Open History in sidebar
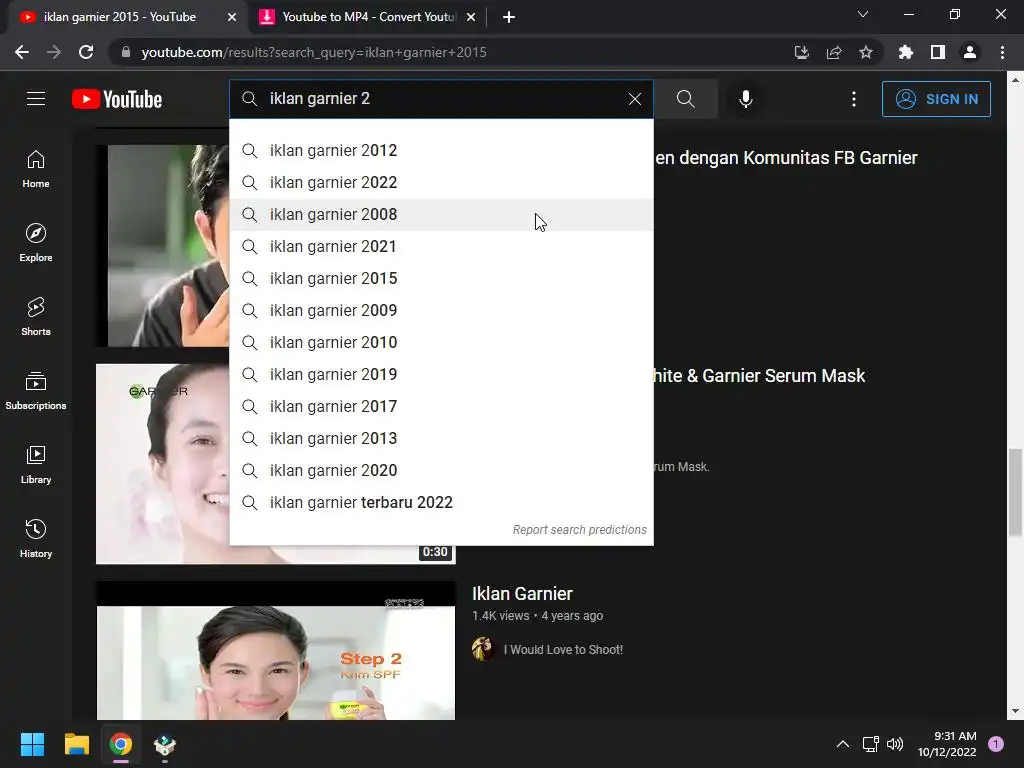This screenshot has height=768, width=1024. point(36,539)
